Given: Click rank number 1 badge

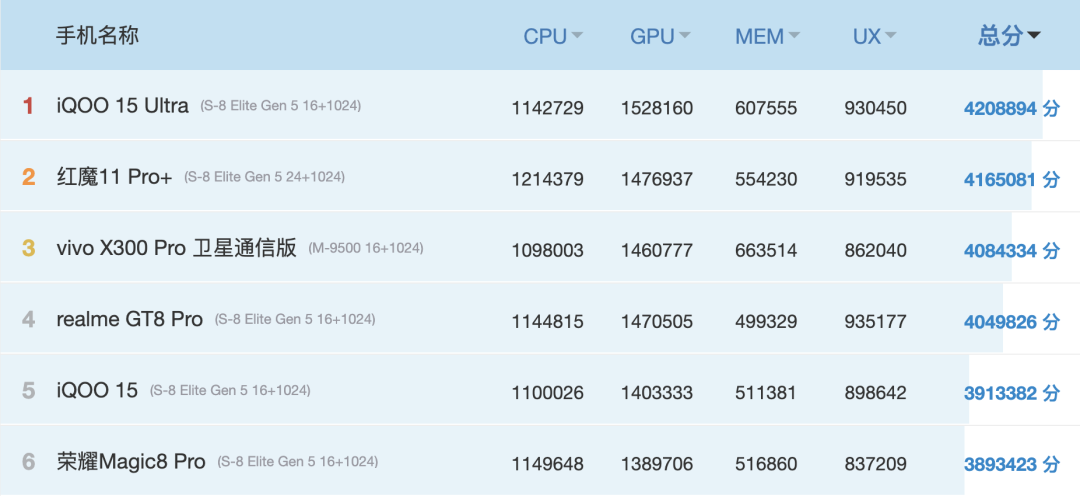Looking at the screenshot, I should click(x=29, y=106).
